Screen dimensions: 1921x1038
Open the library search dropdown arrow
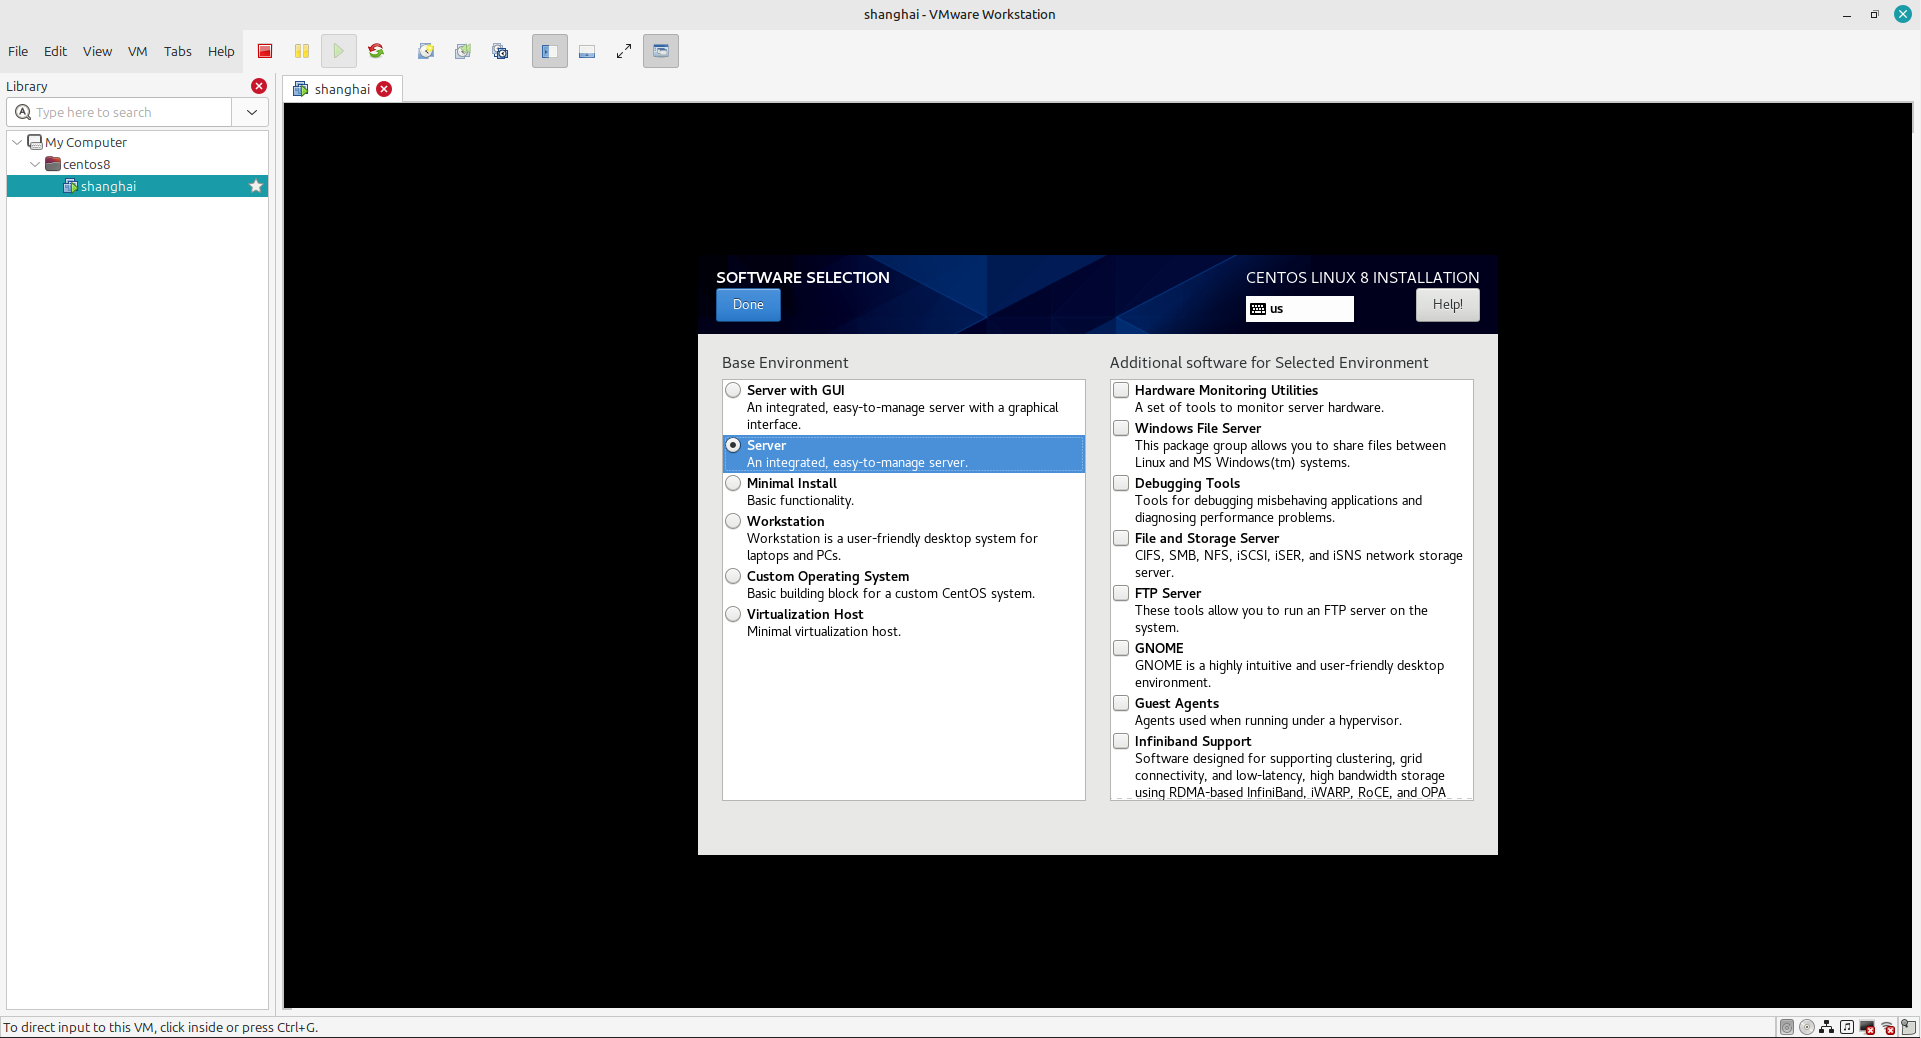tap(252, 112)
